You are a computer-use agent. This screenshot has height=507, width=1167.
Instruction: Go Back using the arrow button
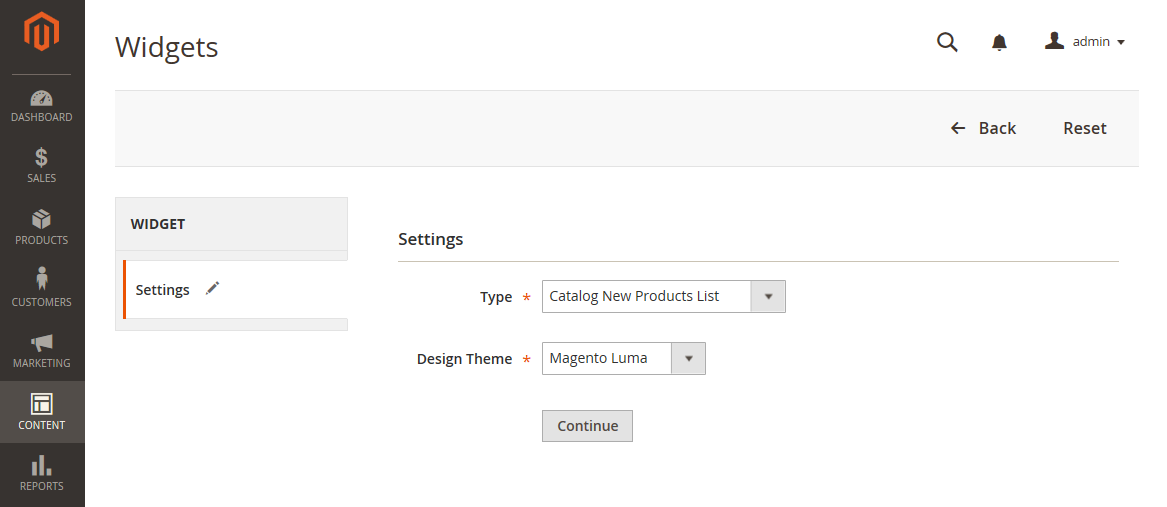tap(983, 128)
